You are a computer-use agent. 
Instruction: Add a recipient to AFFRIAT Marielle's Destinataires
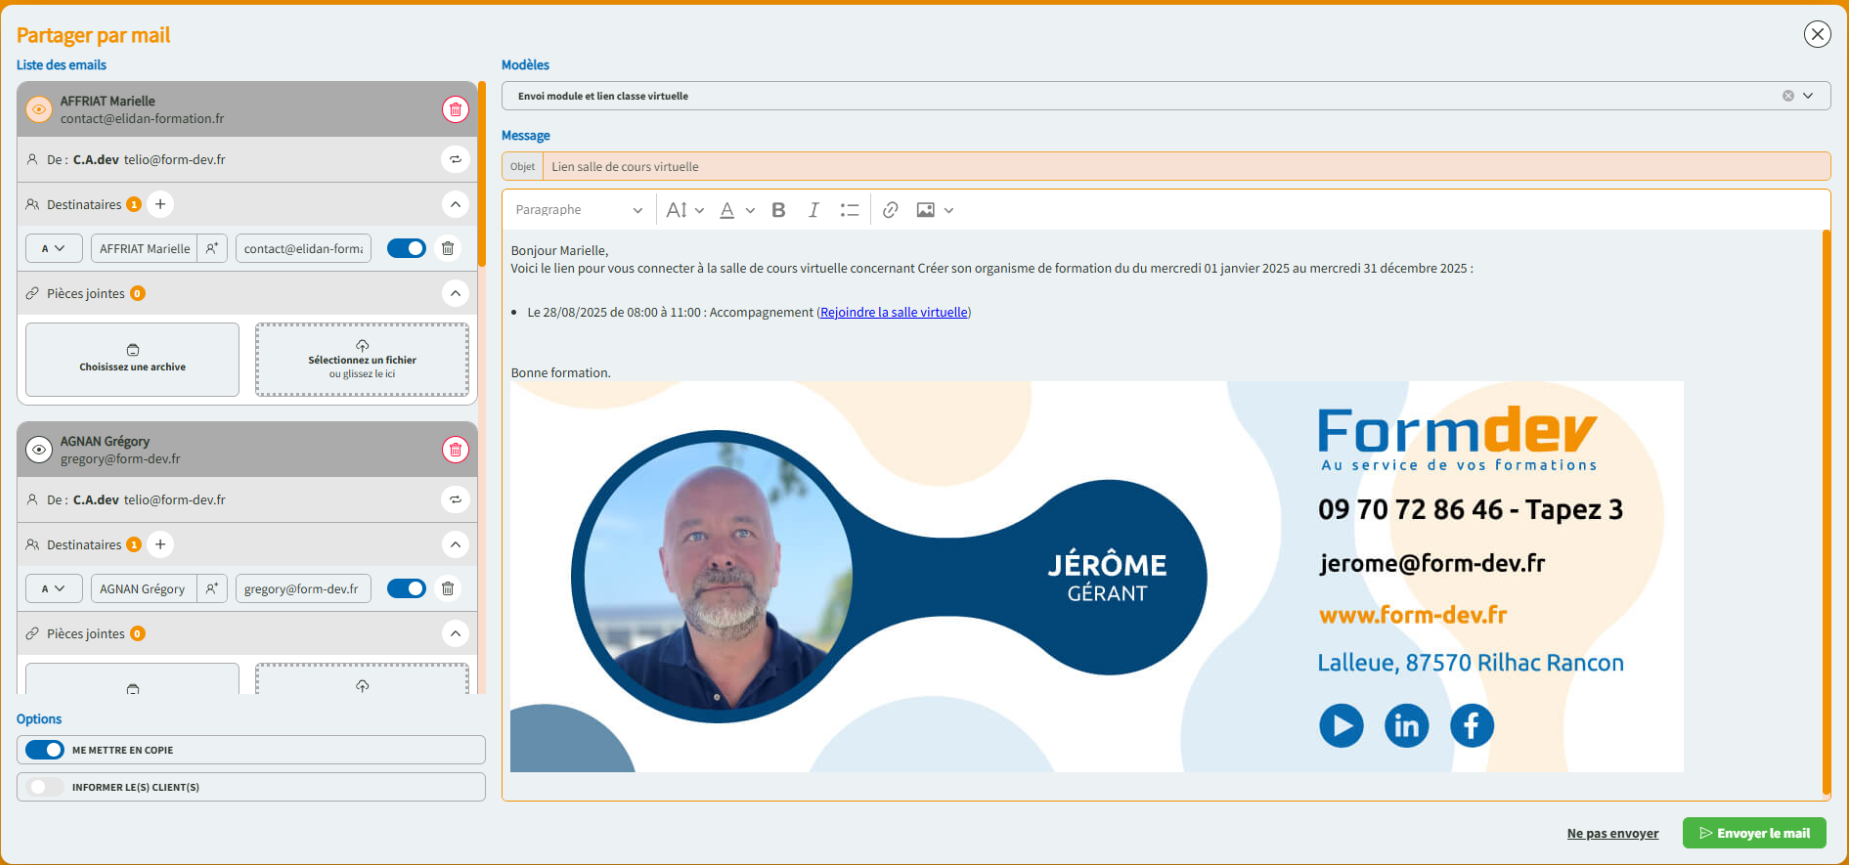tap(160, 204)
